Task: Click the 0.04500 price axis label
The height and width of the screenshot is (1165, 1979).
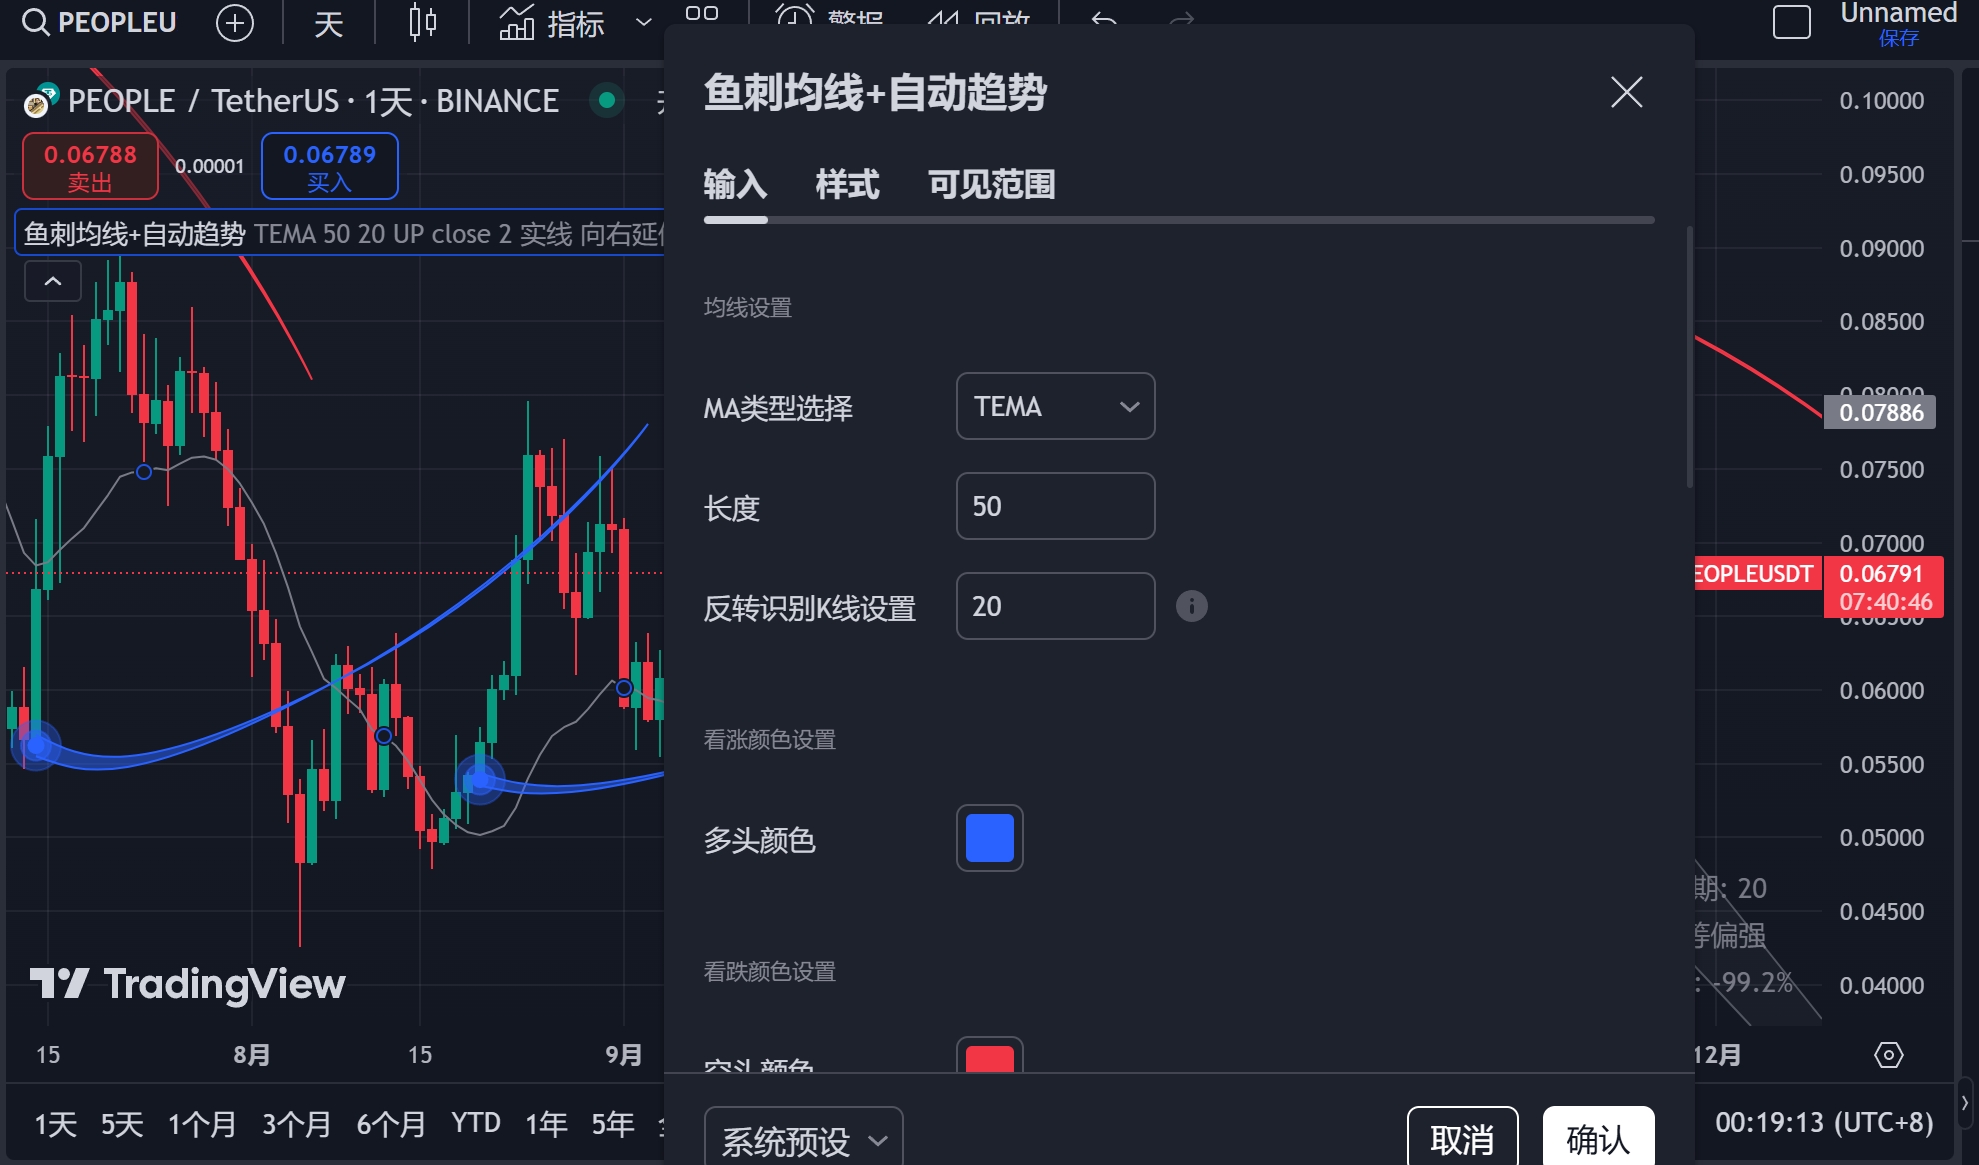Action: (x=1881, y=912)
